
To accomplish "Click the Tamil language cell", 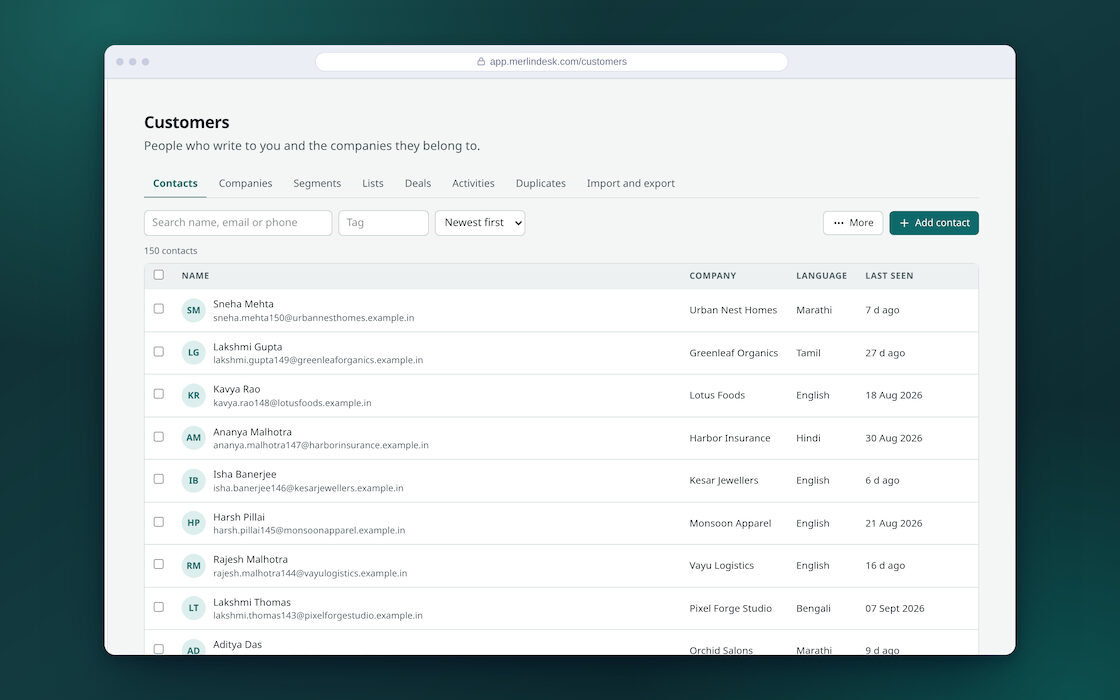I will pos(809,353).
